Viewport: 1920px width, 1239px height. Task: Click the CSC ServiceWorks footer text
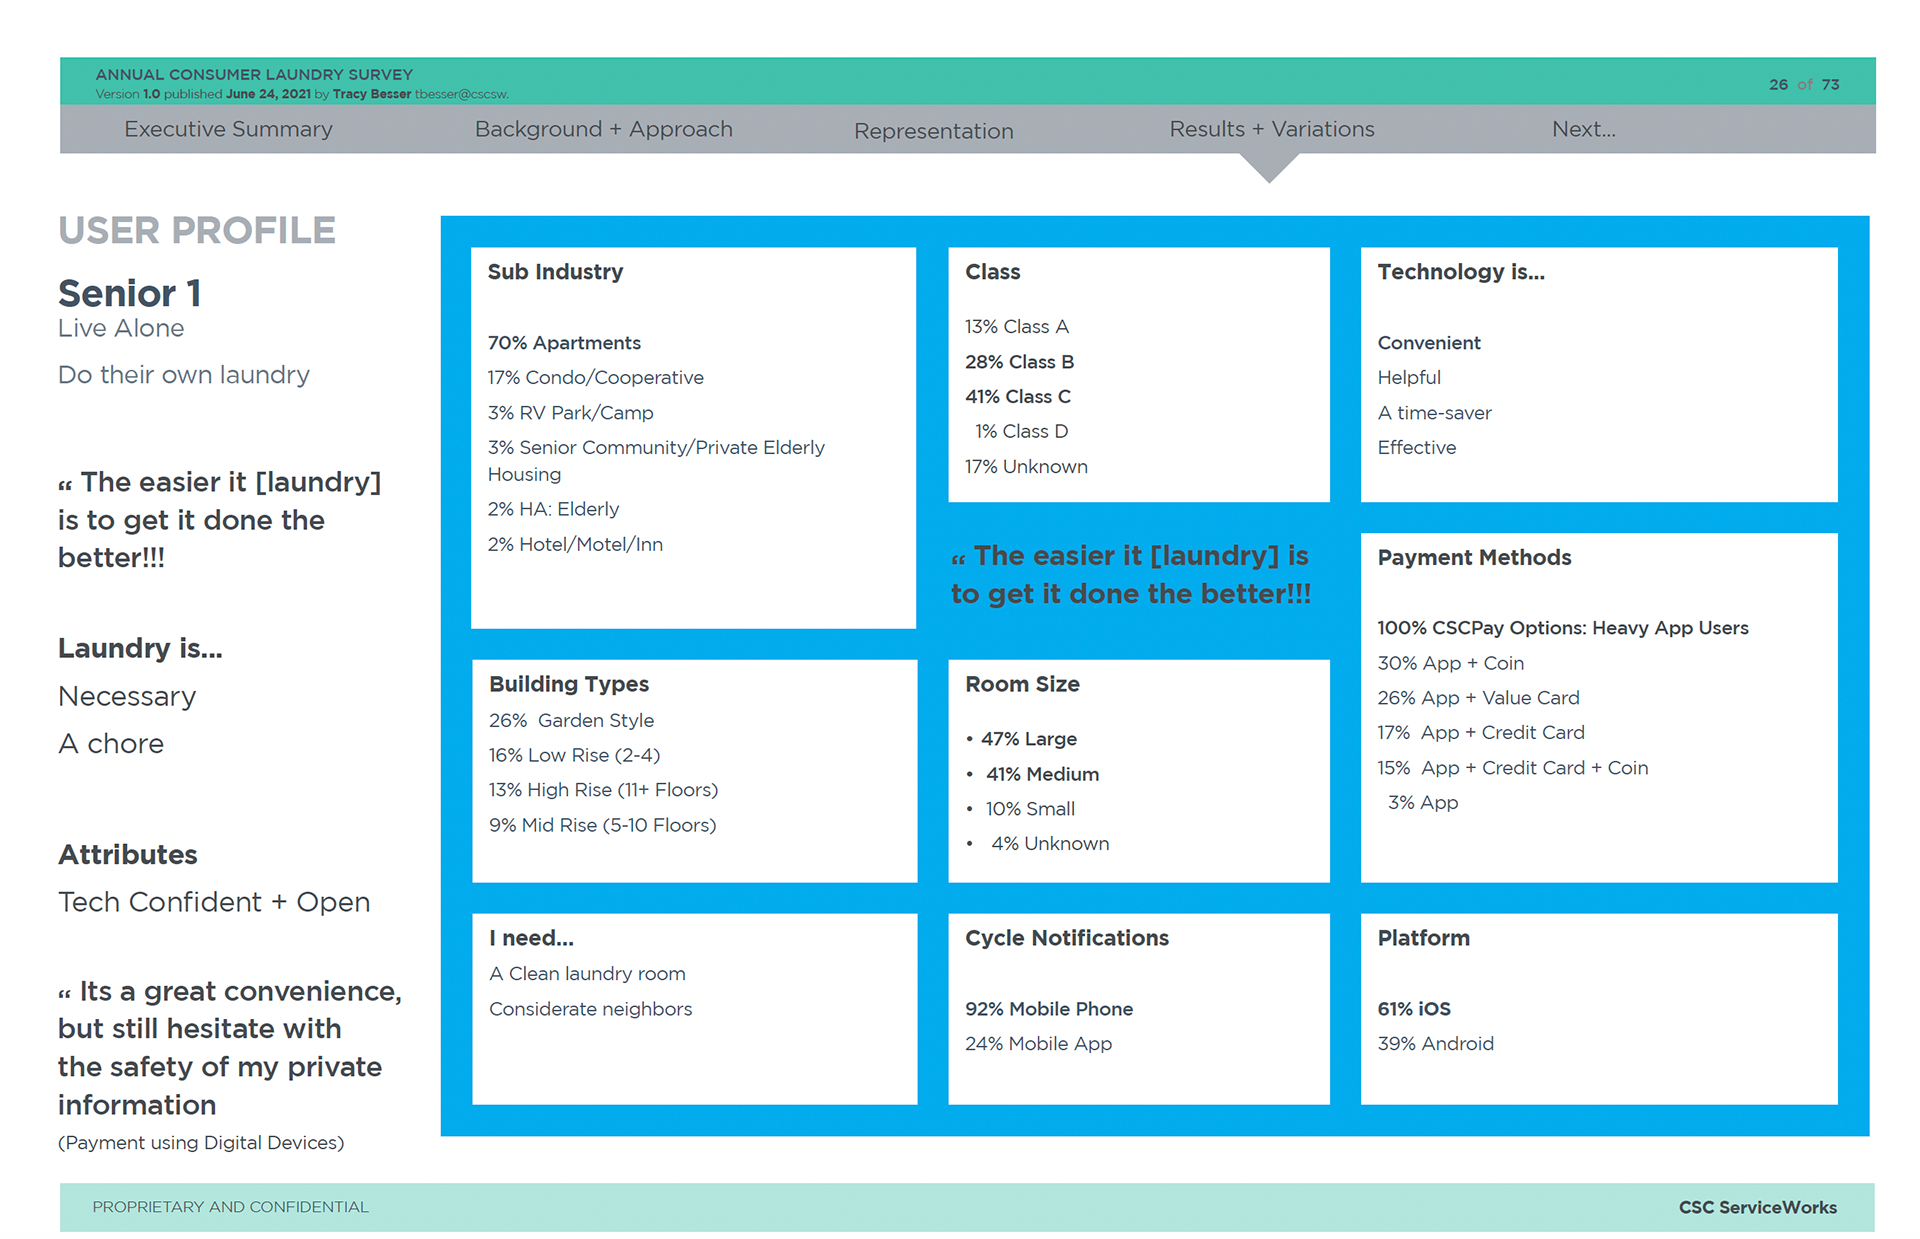(x=1757, y=1207)
